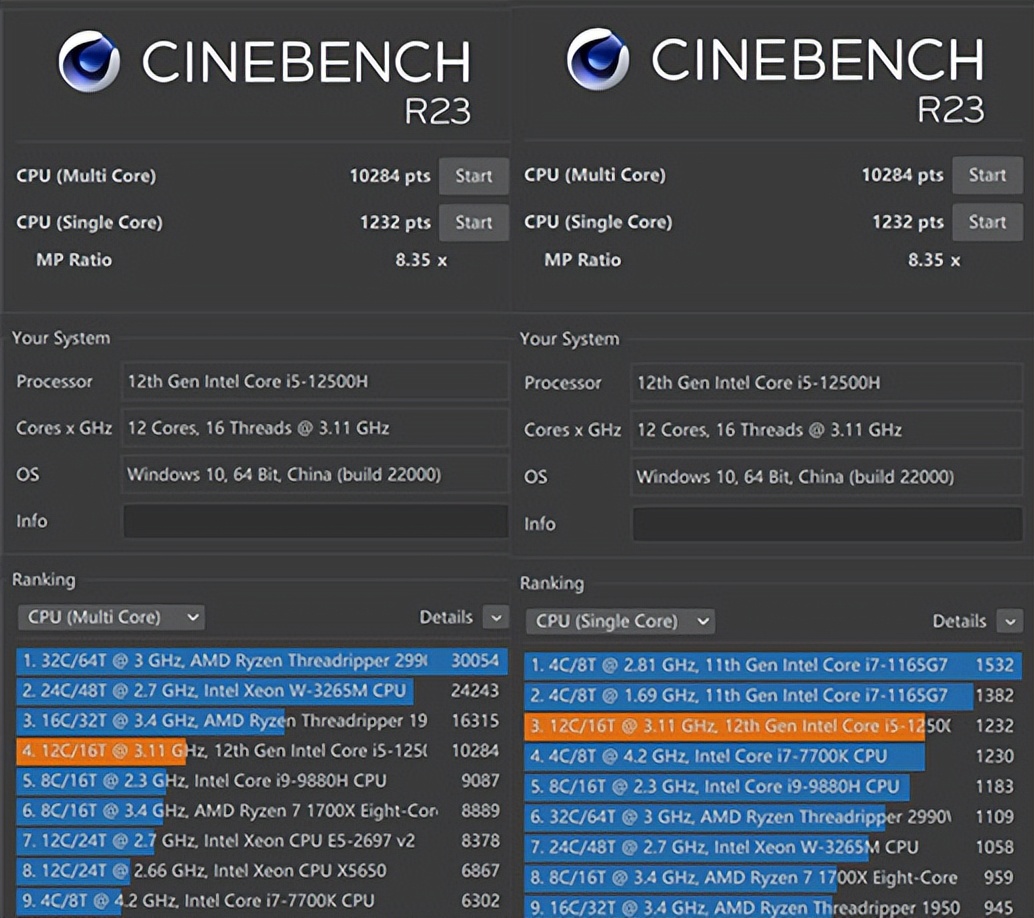The image size is (1034, 918).
Task: Click the empty Info field in left panel
Action: [x=315, y=521]
